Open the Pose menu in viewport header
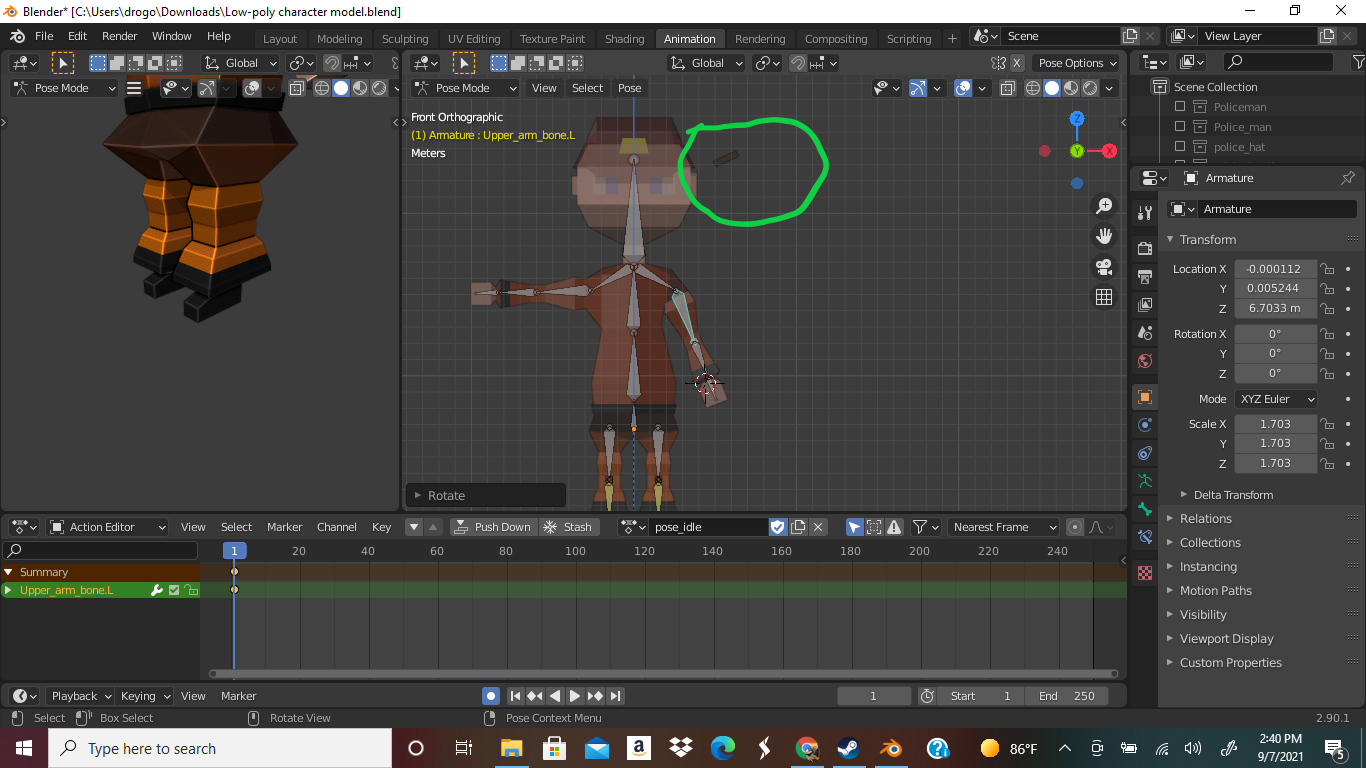Viewport: 1366px width, 768px height. pos(630,88)
